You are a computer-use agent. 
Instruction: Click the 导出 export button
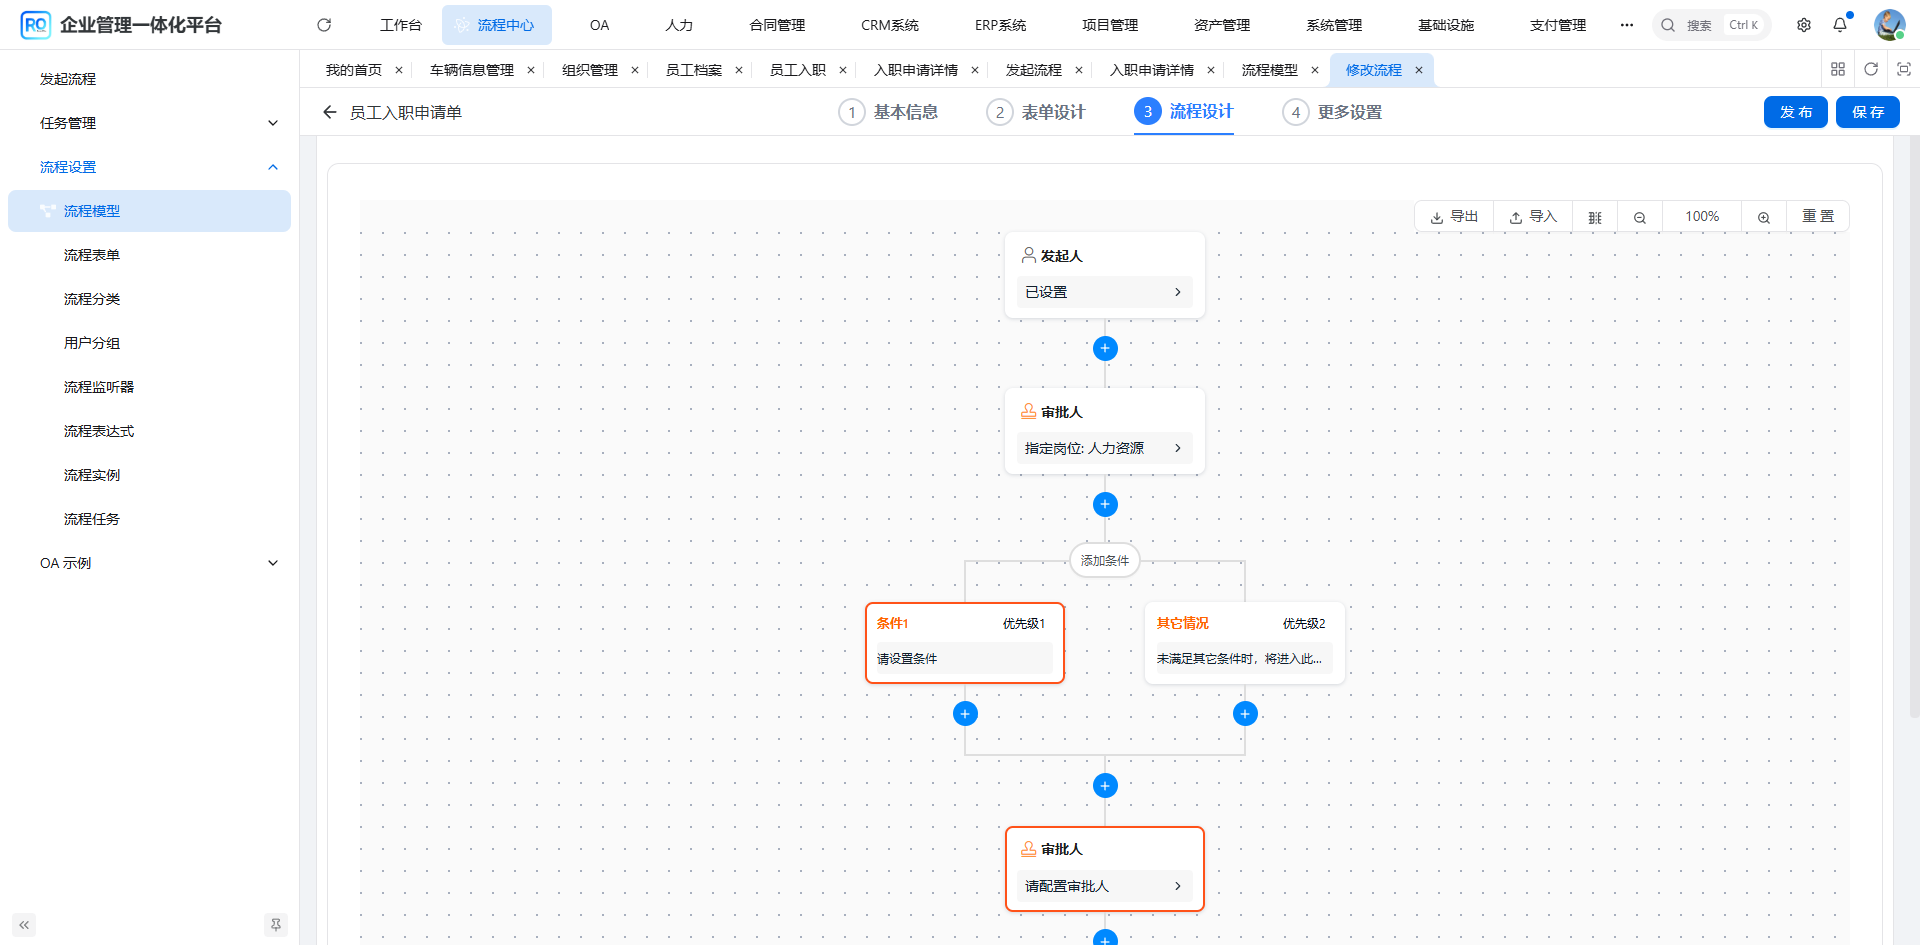[x=1455, y=217]
